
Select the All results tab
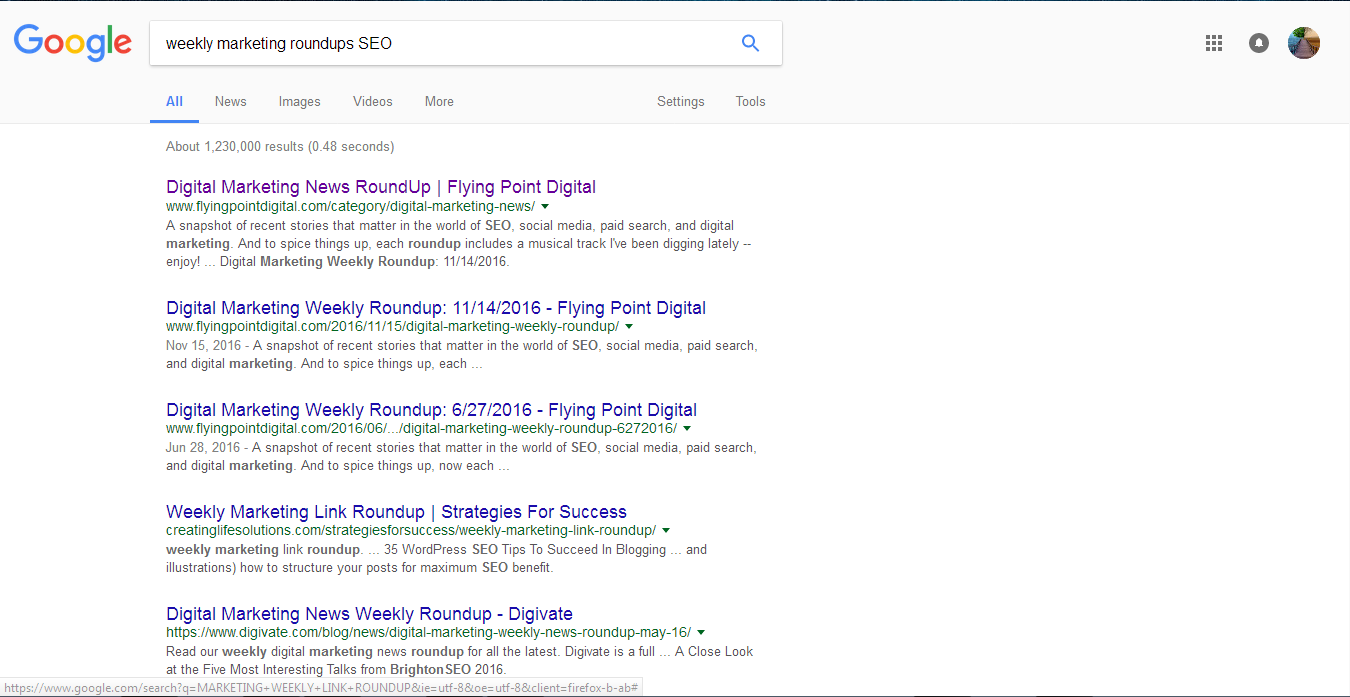174,101
